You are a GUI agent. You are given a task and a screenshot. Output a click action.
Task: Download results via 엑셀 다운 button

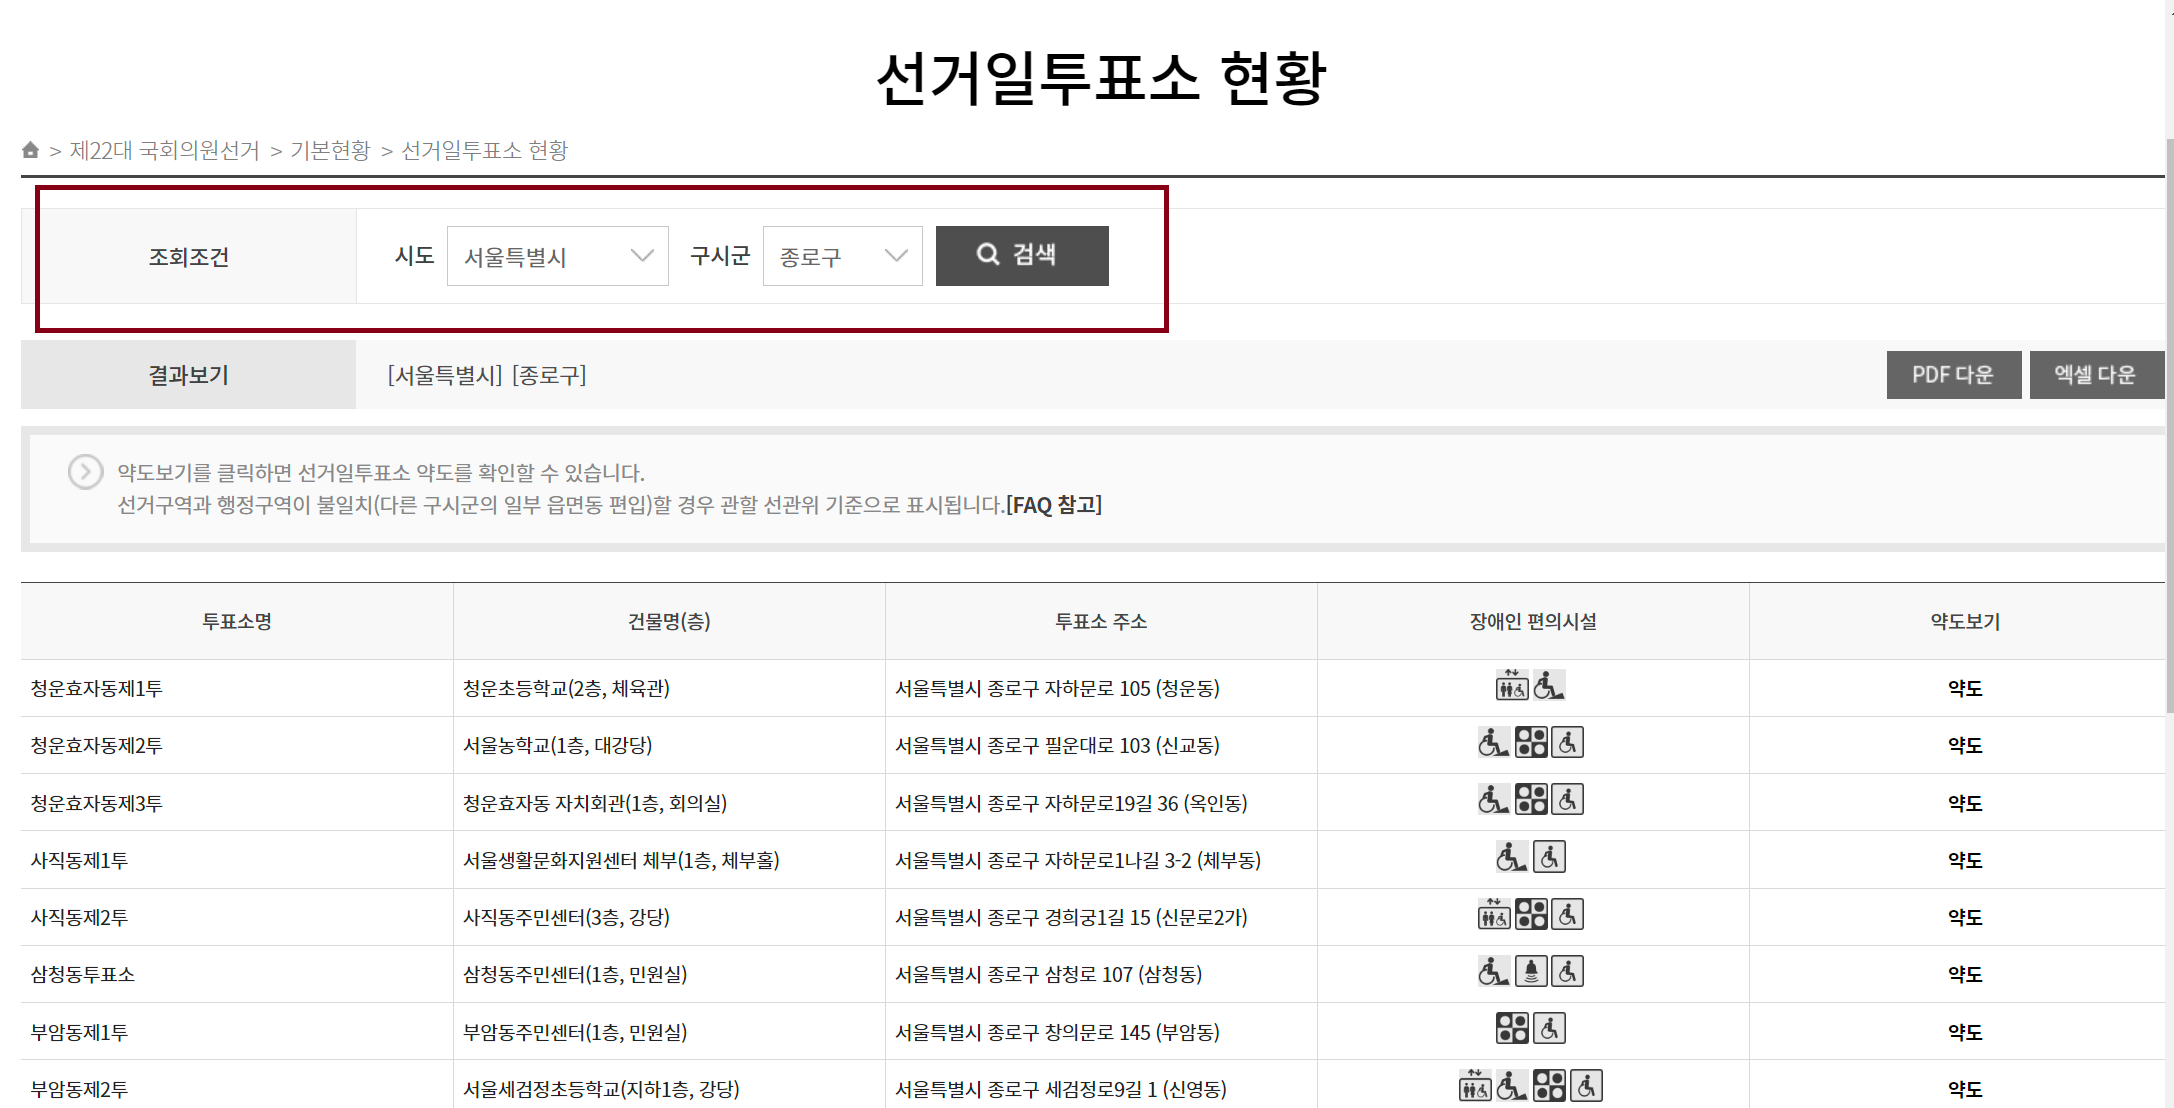click(x=2096, y=375)
